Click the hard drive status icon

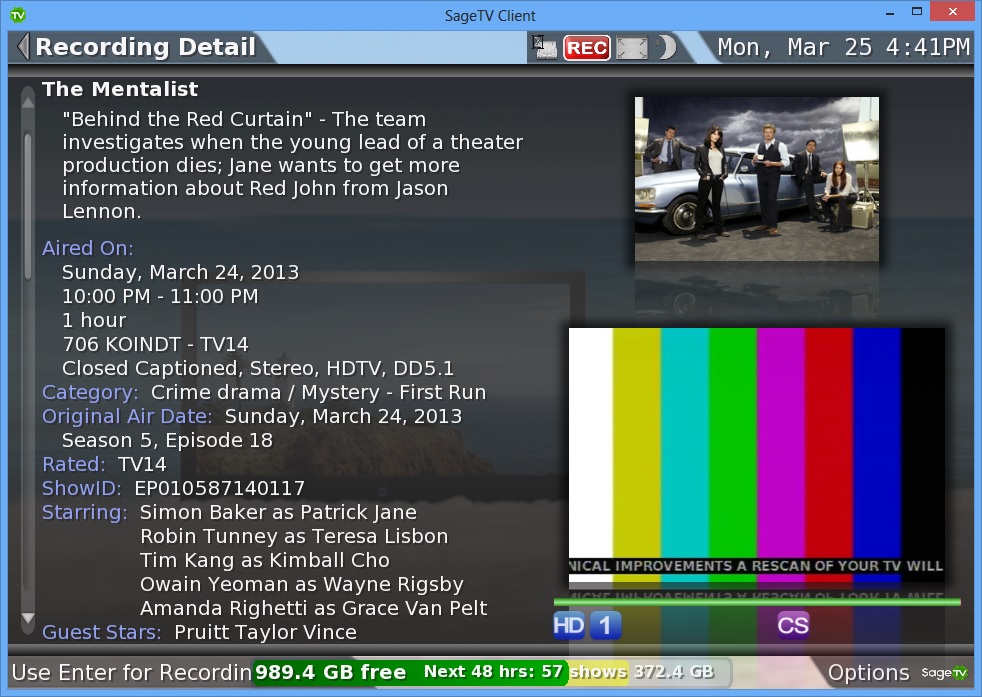click(545, 47)
